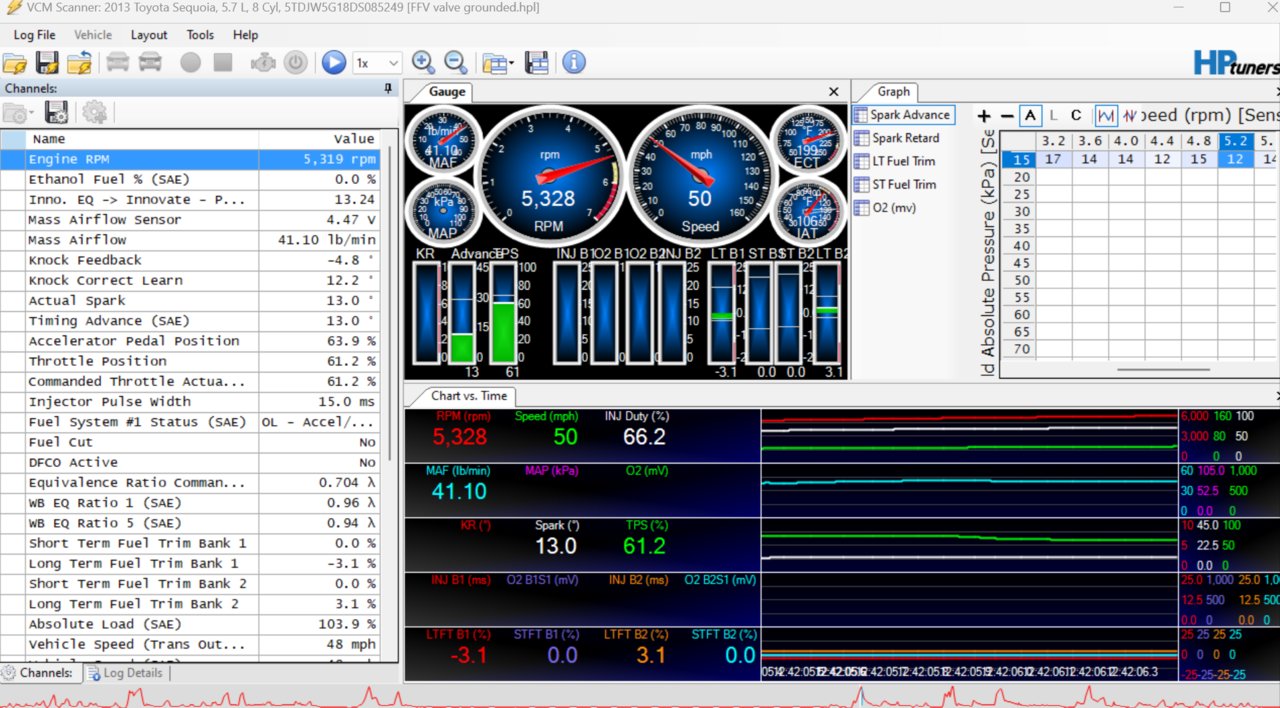This screenshot has height=708, width=1280.
Task: Zoom in with the magnifier plus icon
Action: 423,62
